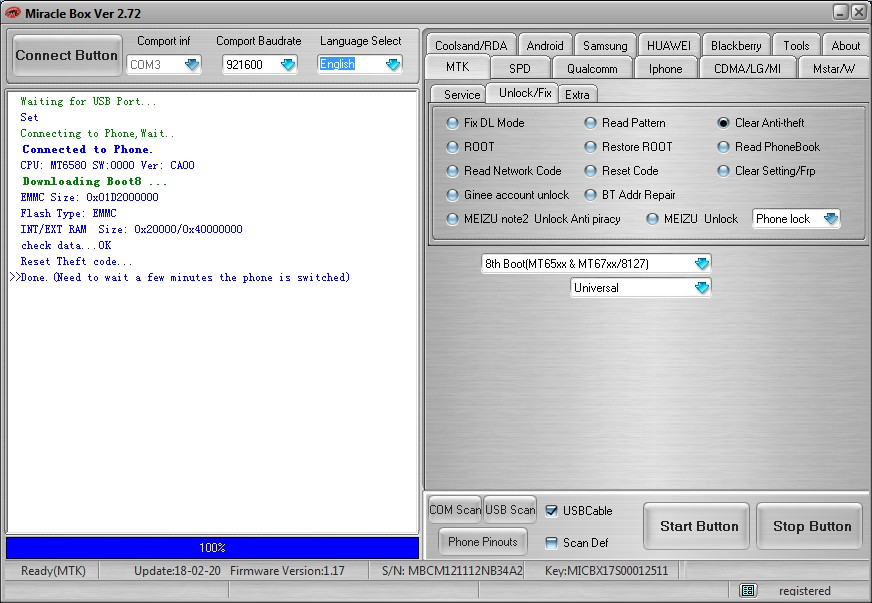This screenshot has width=872, height=603.
Task: Open the About tab
Action: click(845, 46)
